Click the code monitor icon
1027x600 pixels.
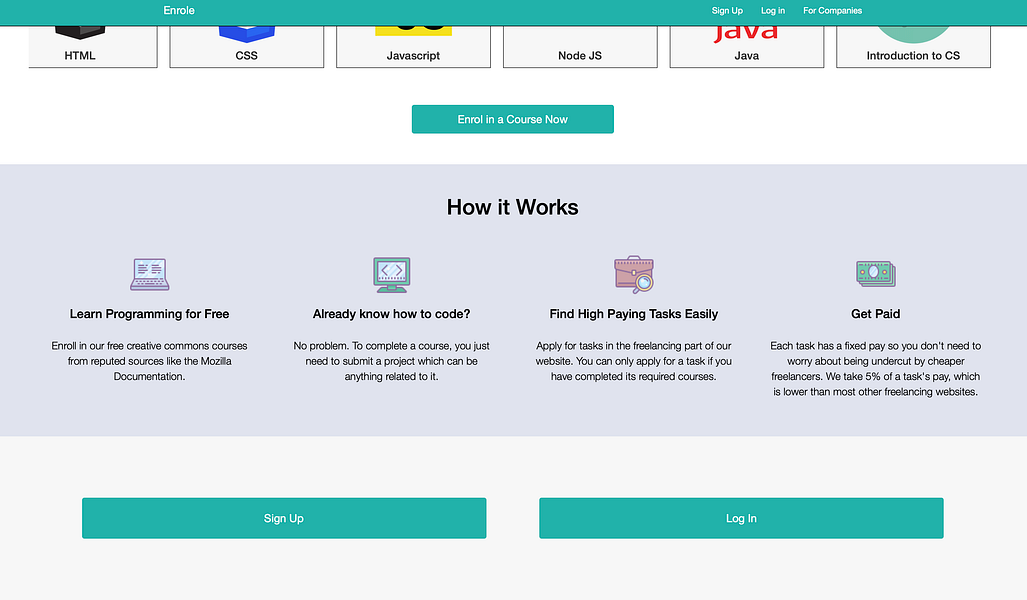tap(392, 274)
